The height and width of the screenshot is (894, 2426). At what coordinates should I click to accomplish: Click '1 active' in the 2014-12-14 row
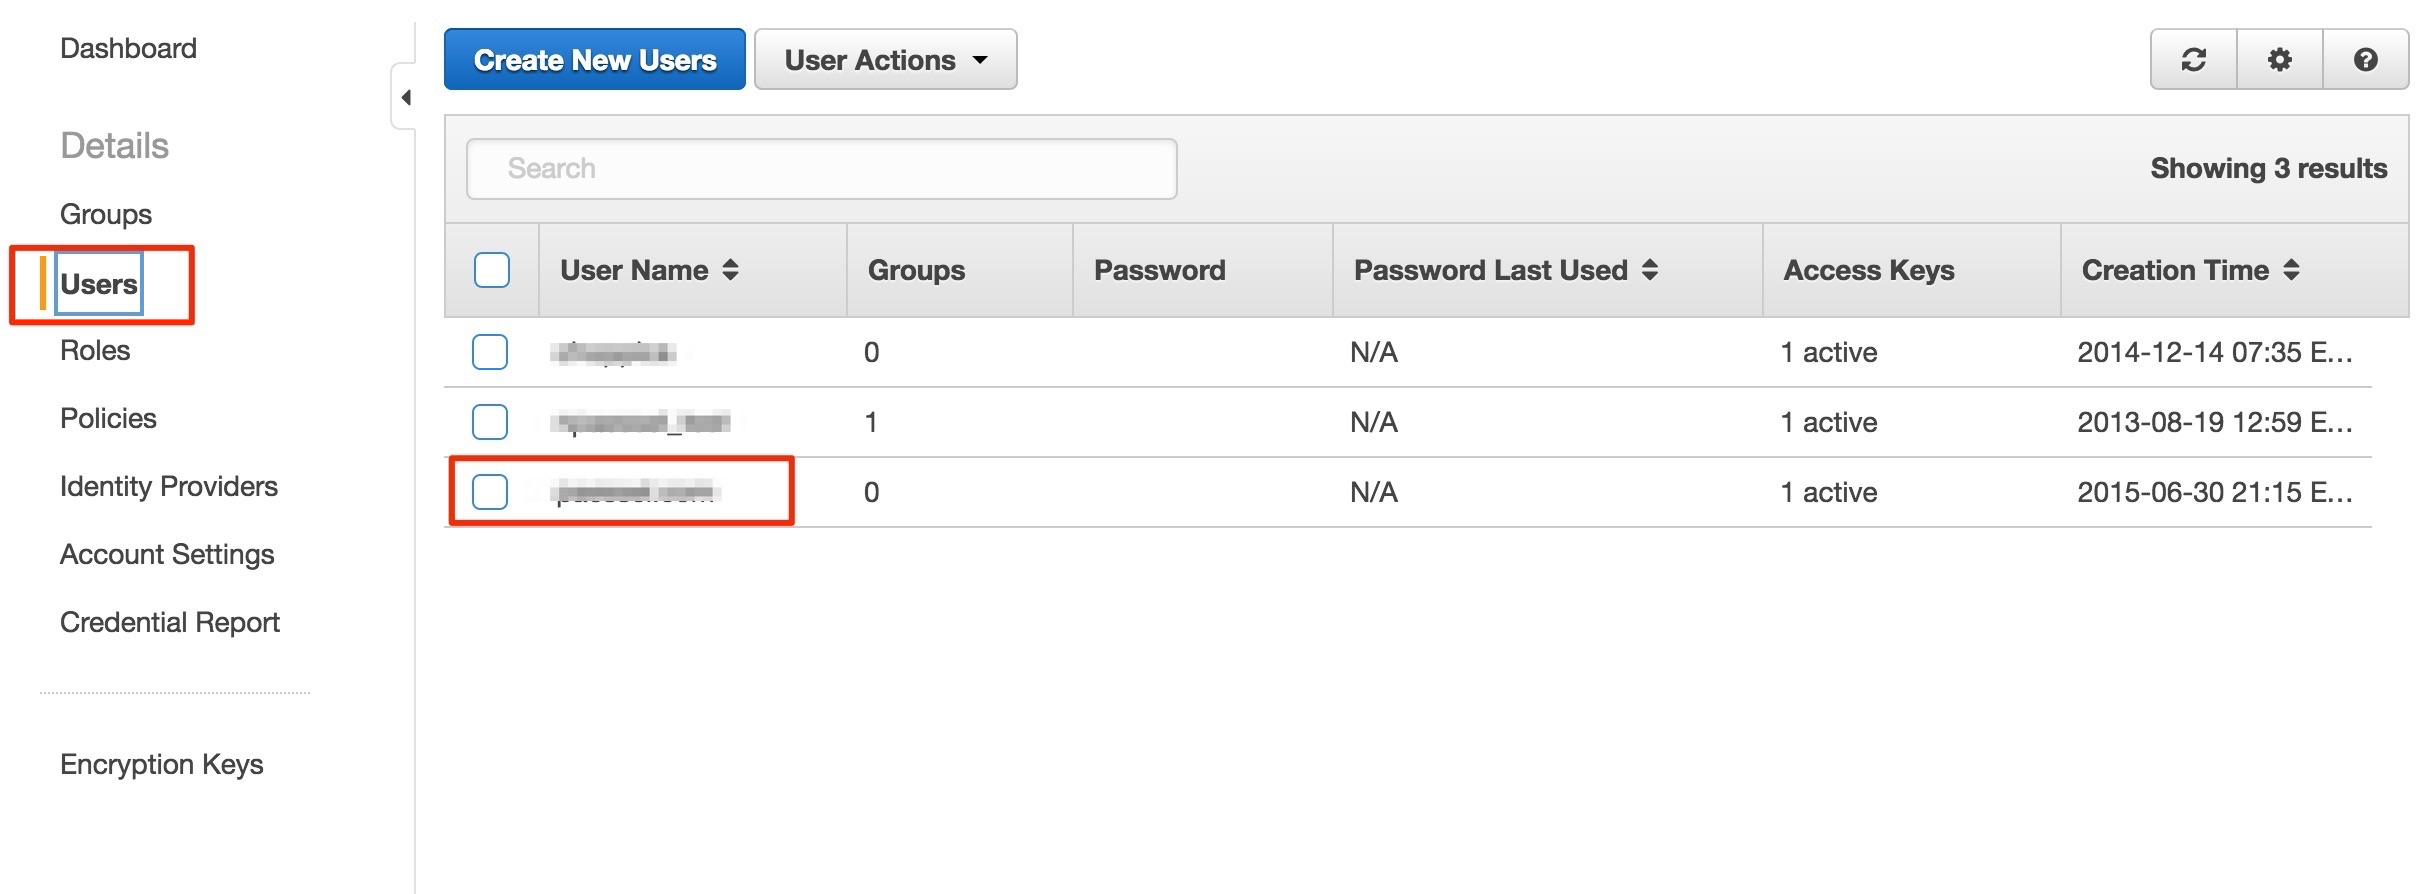[1829, 352]
